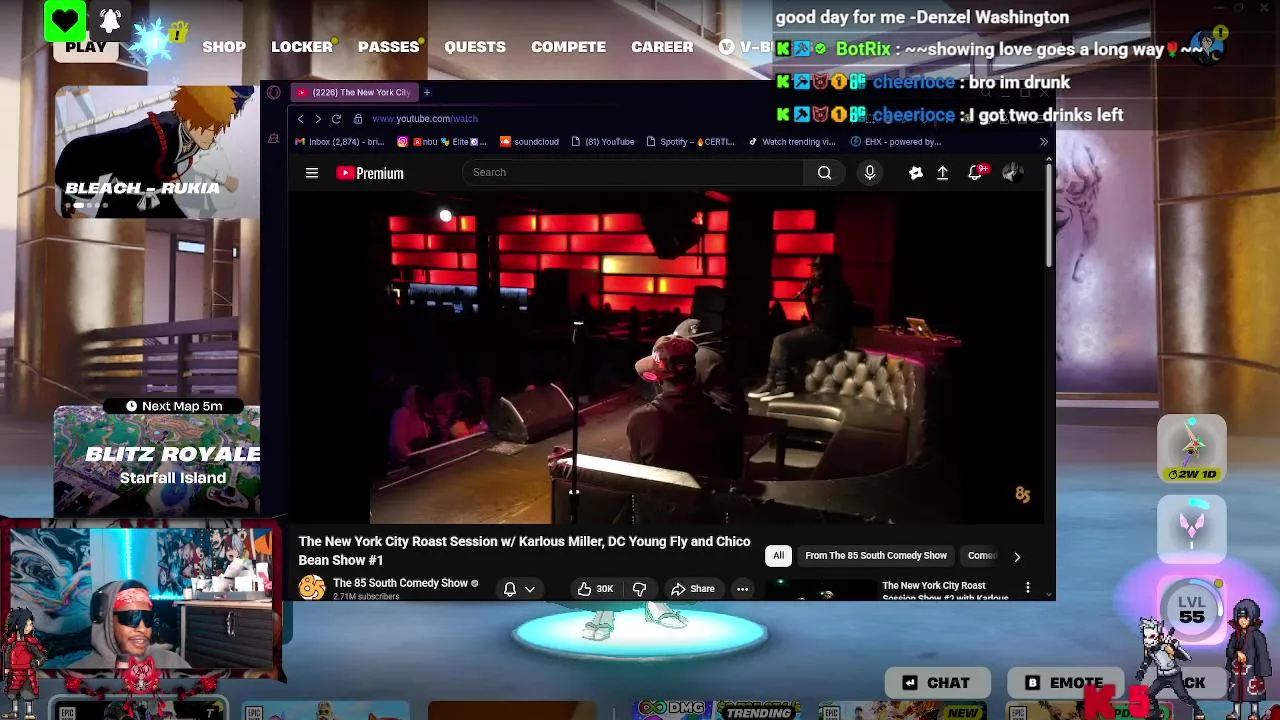This screenshot has width=1280, height=720.
Task: Click the page vertical scrollbar in browser
Action: [1048, 215]
